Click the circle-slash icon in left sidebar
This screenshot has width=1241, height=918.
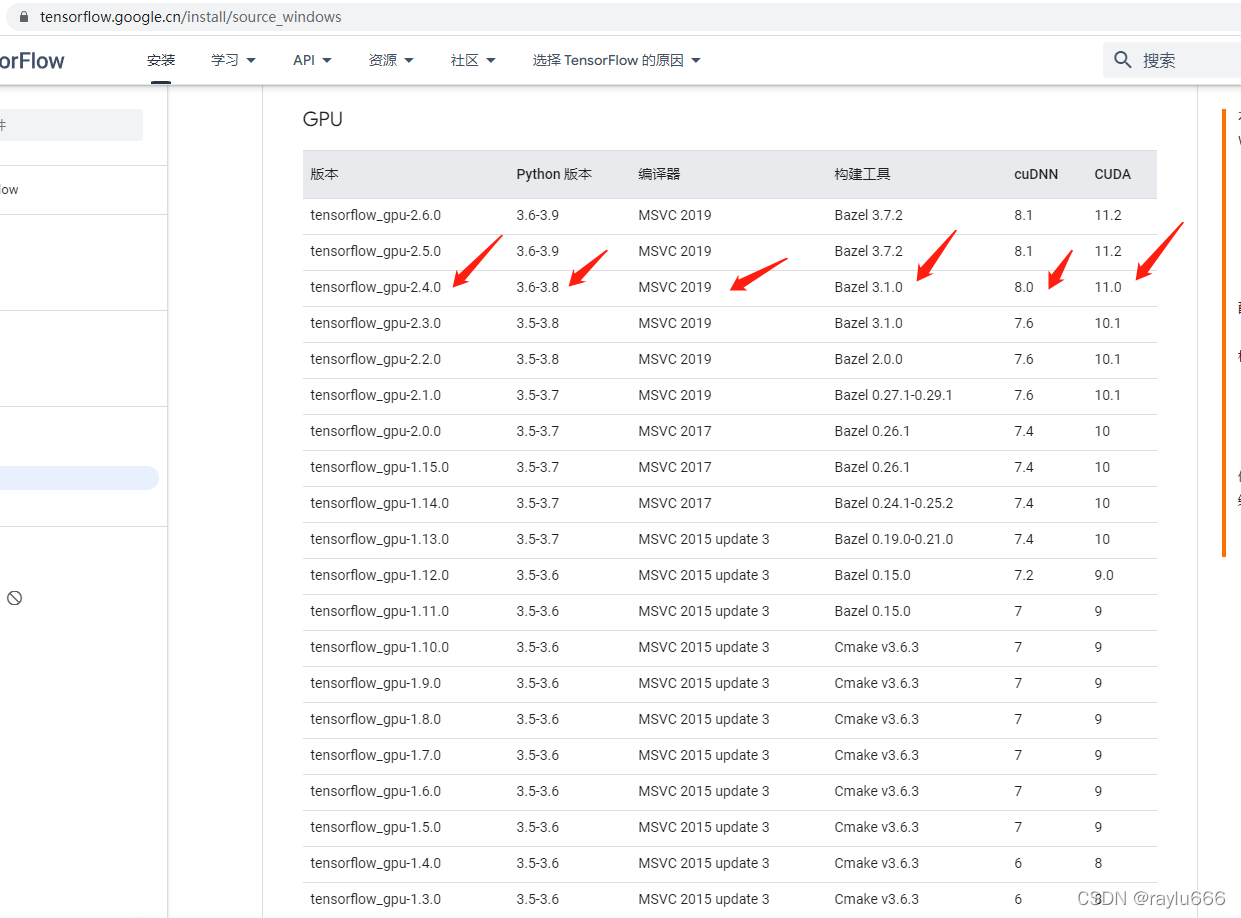14,598
